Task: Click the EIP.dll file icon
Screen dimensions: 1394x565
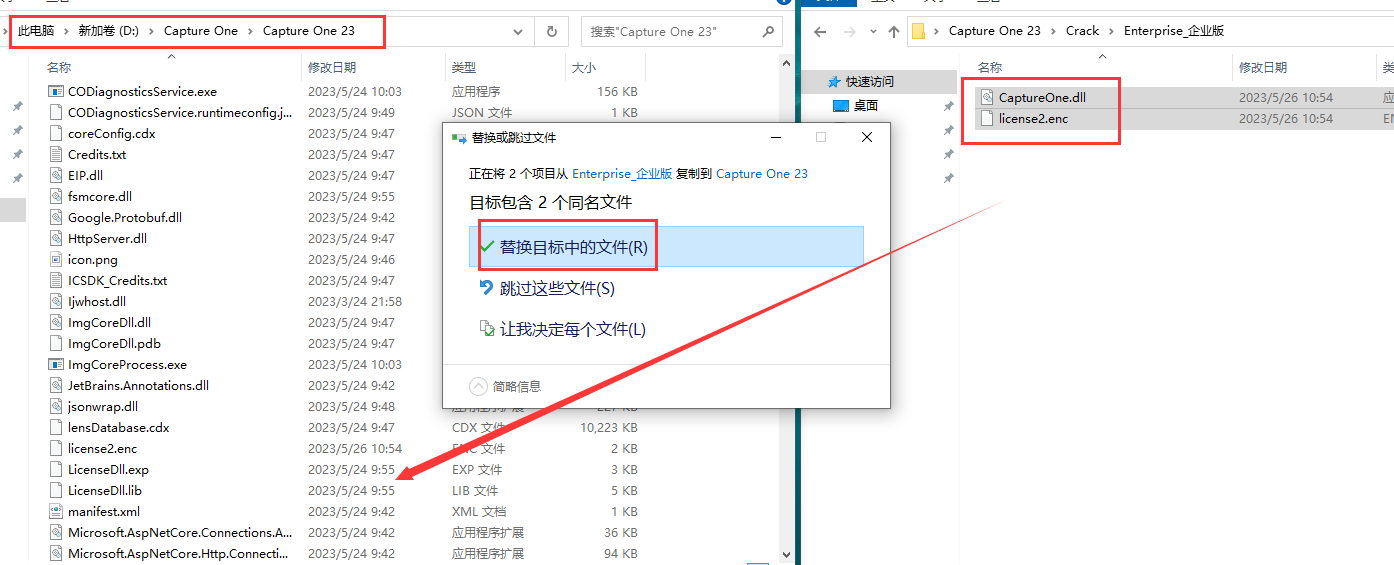Action: tap(56, 176)
